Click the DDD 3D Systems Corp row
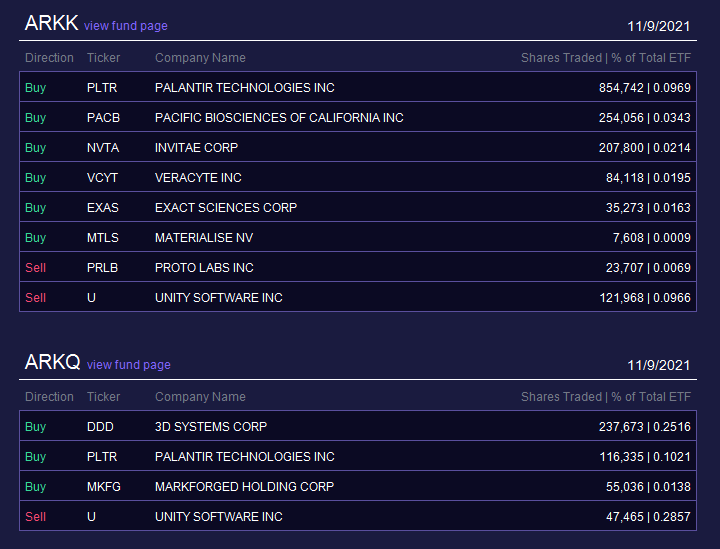 pos(358,426)
